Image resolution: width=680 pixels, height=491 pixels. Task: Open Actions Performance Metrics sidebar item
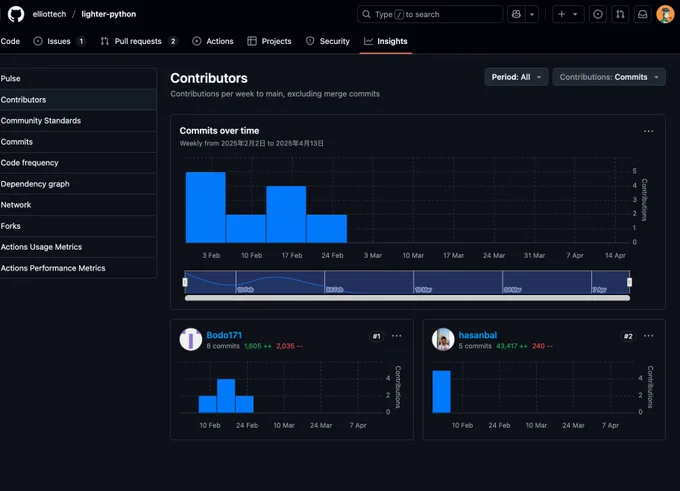[78, 268]
